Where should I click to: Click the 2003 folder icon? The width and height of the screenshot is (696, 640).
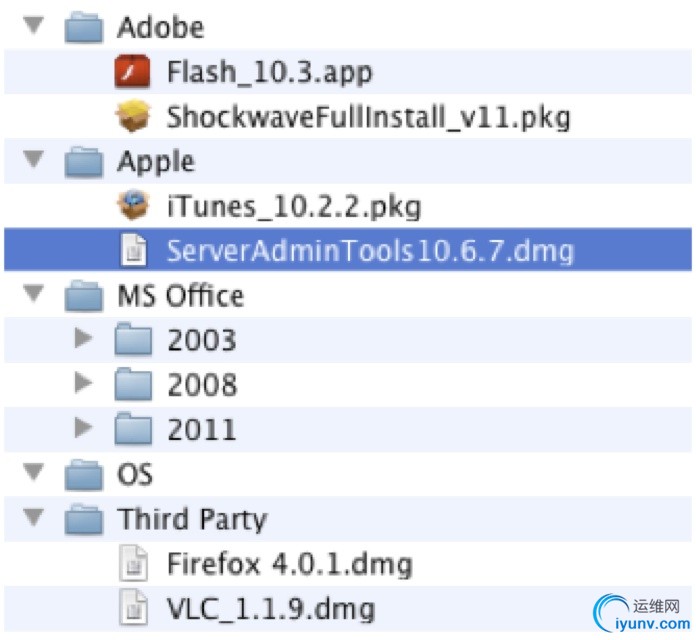(x=133, y=340)
